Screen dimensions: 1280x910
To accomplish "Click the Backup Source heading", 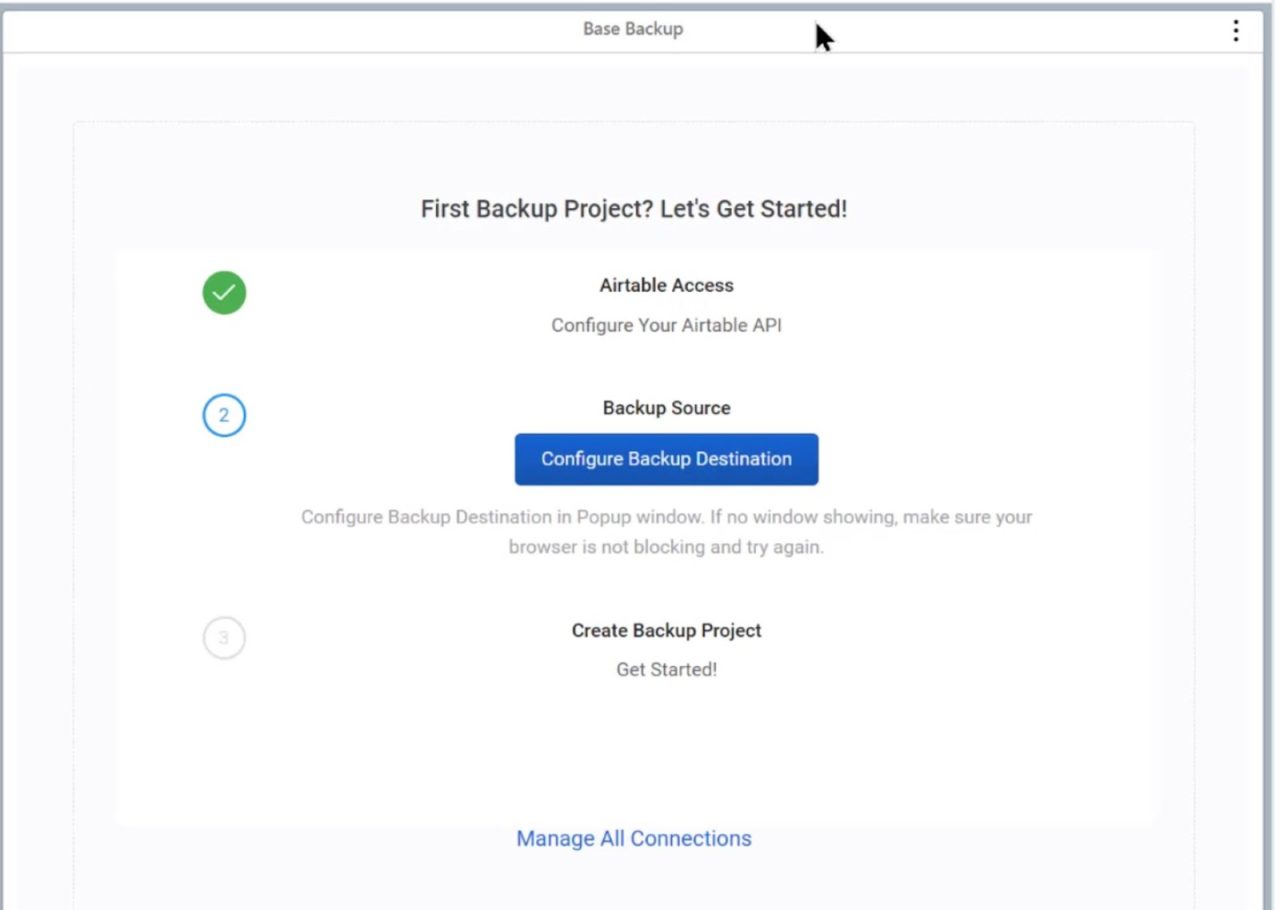I will point(666,408).
